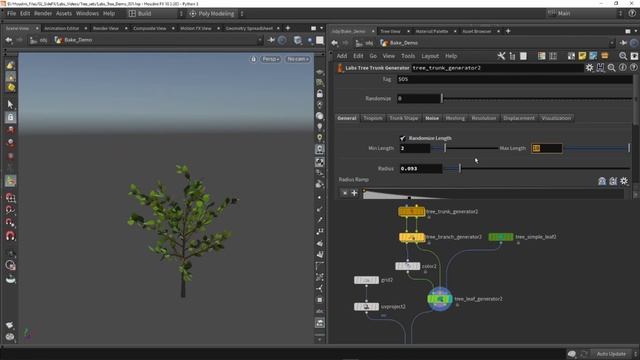This screenshot has width=640, height=360.
Task: Open the Persp camera view dropdown
Action: point(271,59)
